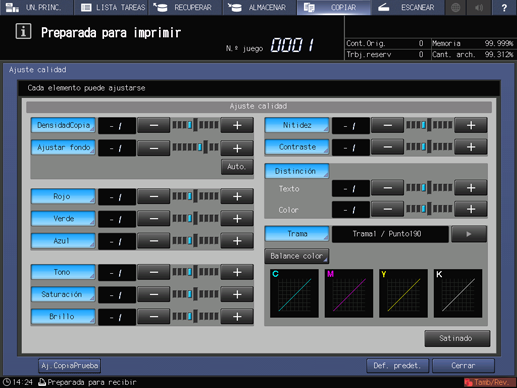
Task: Switch to the LISTA TAREAS tab
Action: point(113,7)
